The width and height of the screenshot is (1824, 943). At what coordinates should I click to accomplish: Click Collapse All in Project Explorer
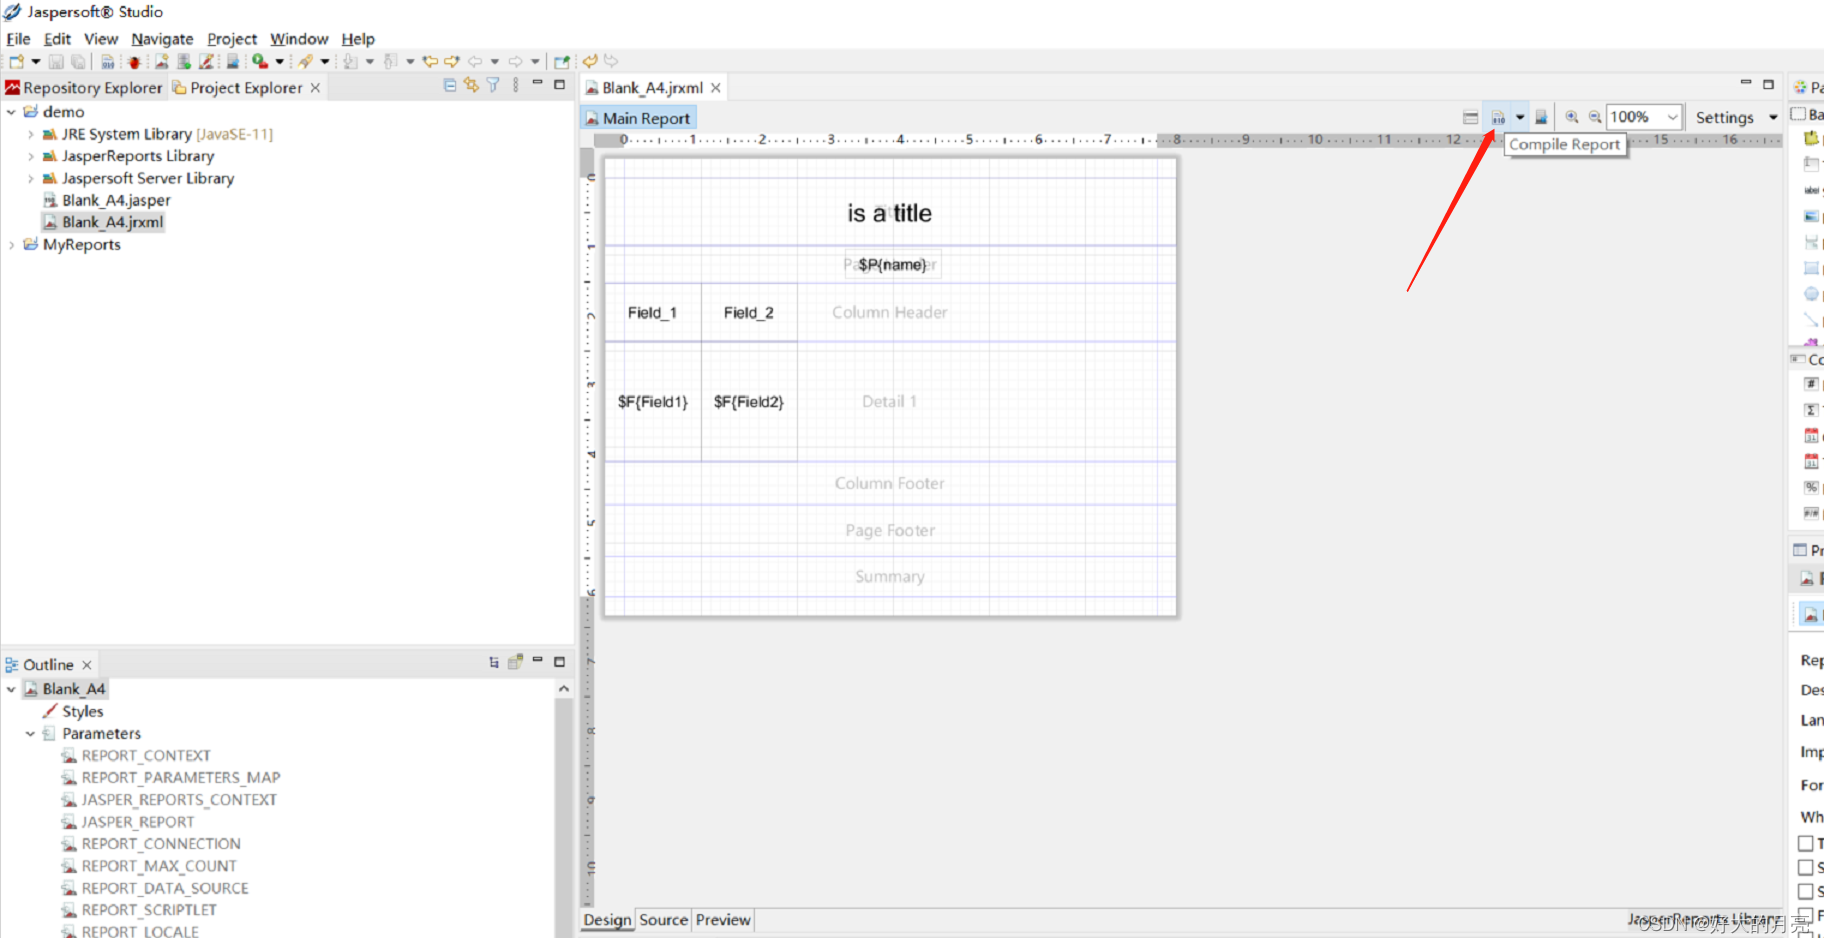click(450, 86)
